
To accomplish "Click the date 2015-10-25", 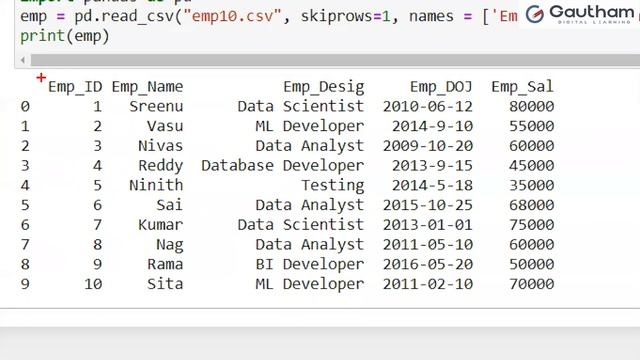I will click(x=428, y=204).
